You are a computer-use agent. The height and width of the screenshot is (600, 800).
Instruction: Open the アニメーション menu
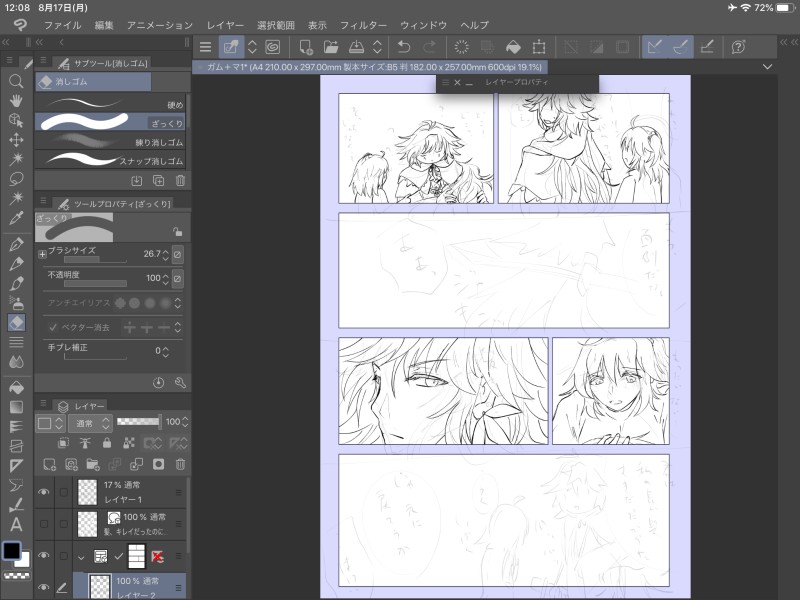(x=160, y=25)
